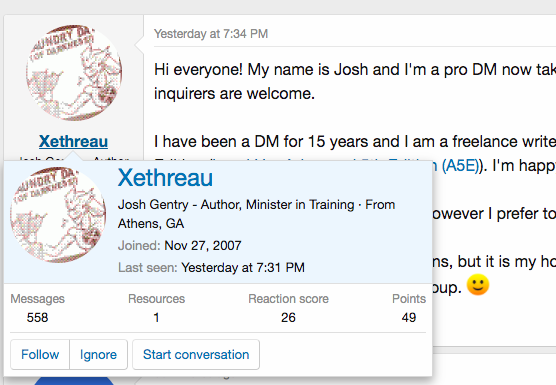This screenshot has width=556, height=385.
Task: Open the large Xethreau profile name in the popup
Action: (165, 178)
